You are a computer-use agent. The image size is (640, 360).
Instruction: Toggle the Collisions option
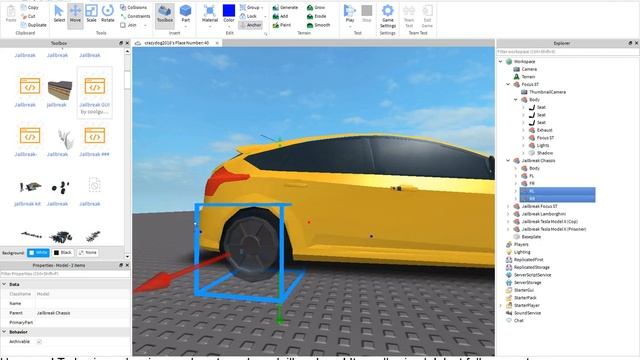[134, 7]
